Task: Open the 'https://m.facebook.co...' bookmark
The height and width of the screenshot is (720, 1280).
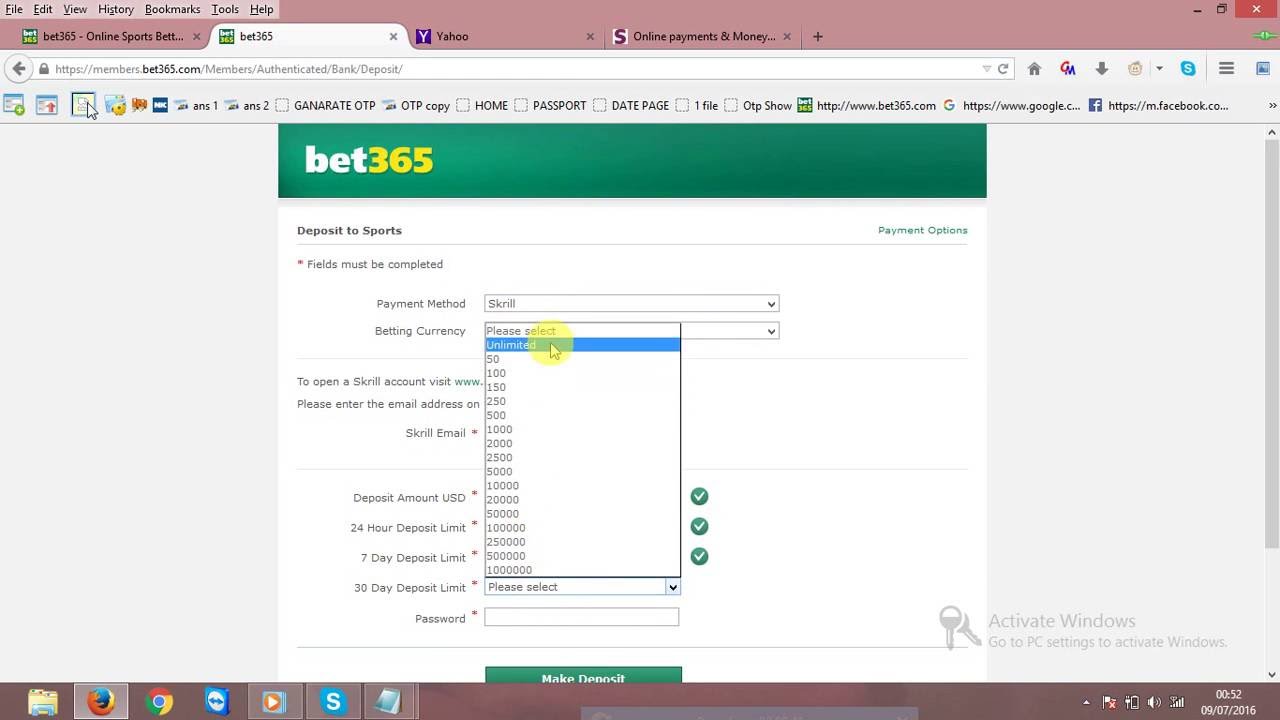Action: (1158, 105)
